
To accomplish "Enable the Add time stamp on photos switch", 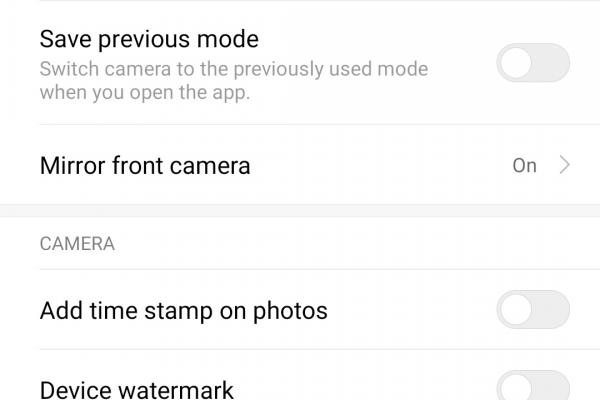I will [x=533, y=311].
